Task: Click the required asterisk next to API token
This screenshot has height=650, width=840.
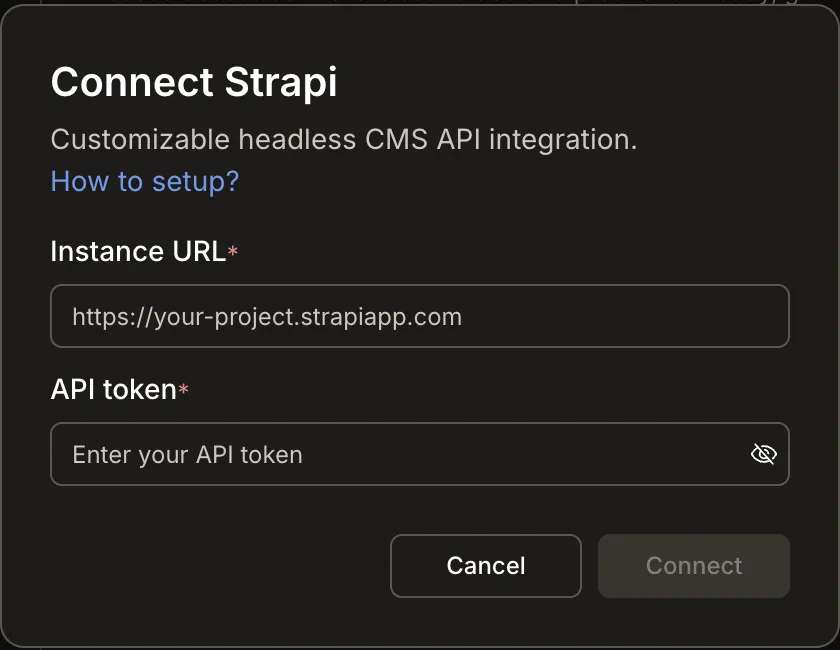Action: click(x=181, y=390)
